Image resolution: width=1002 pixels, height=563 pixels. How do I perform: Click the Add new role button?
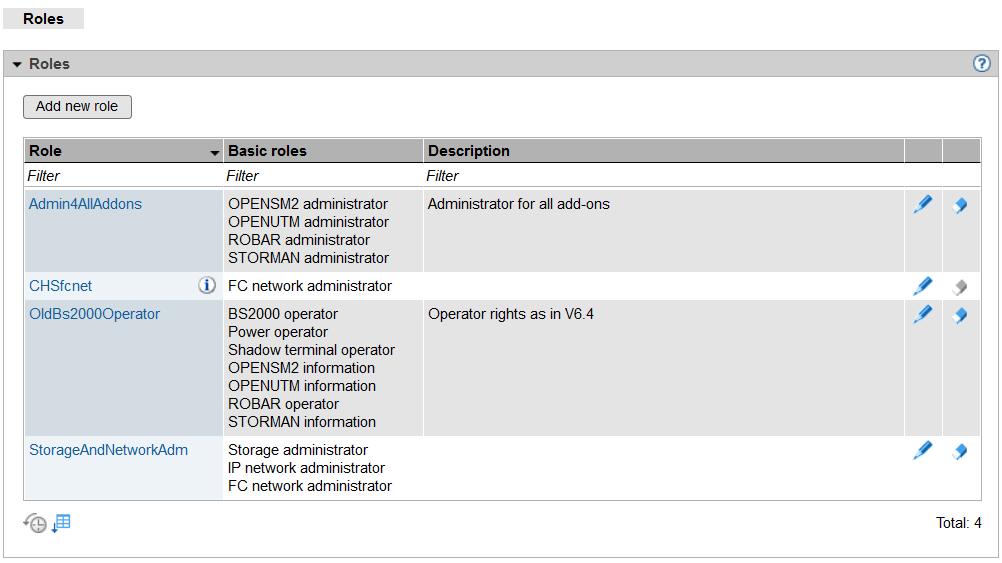click(x=77, y=106)
